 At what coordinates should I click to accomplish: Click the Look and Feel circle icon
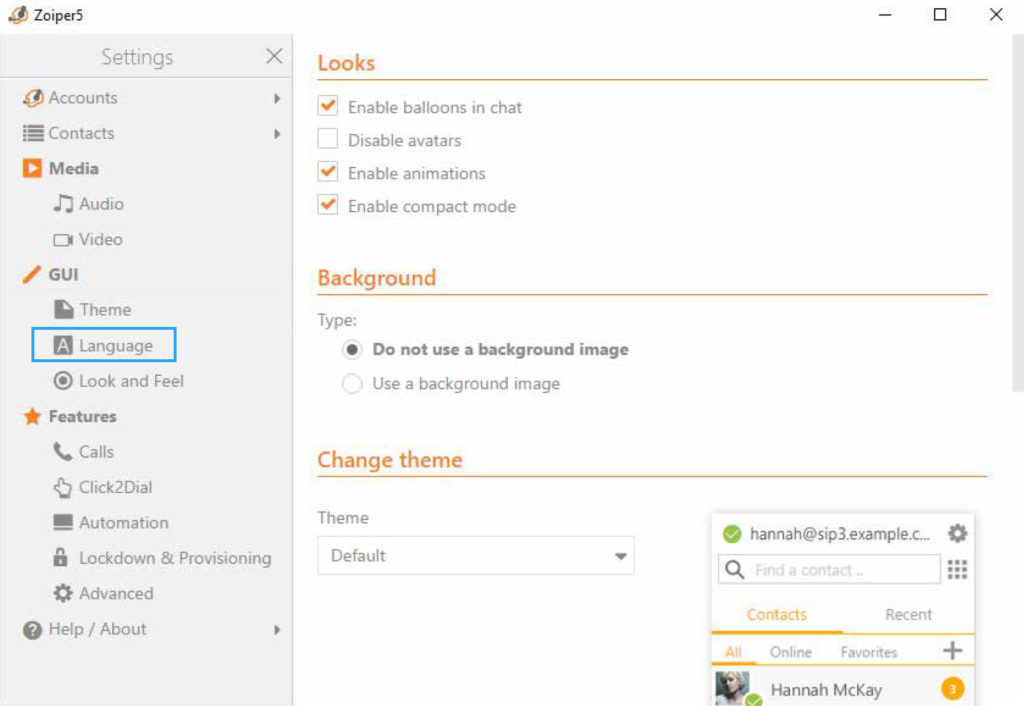pyautogui.click(x=63, y=381)
